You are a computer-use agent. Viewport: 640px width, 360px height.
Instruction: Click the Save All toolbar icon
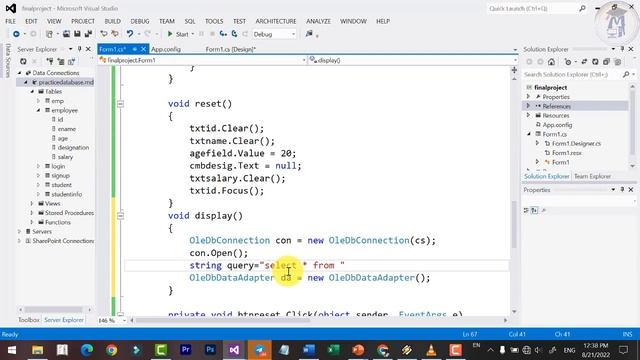[x=88, y=34]
